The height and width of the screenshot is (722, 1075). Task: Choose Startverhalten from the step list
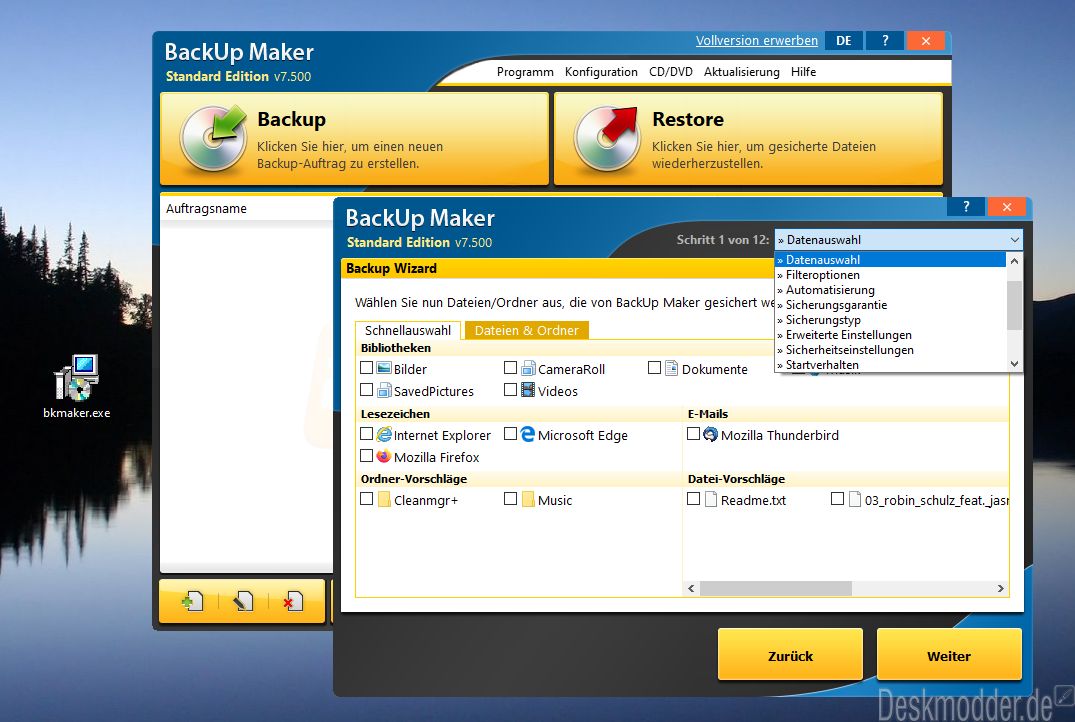click(x=890, y=365)
